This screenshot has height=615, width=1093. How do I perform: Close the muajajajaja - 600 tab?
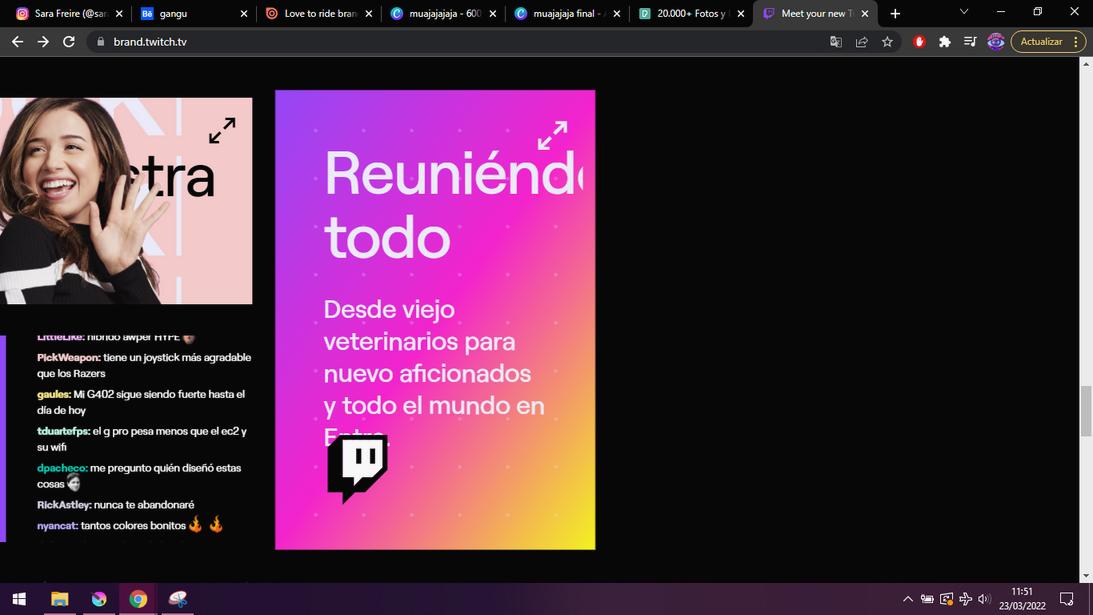pos(493,13)
